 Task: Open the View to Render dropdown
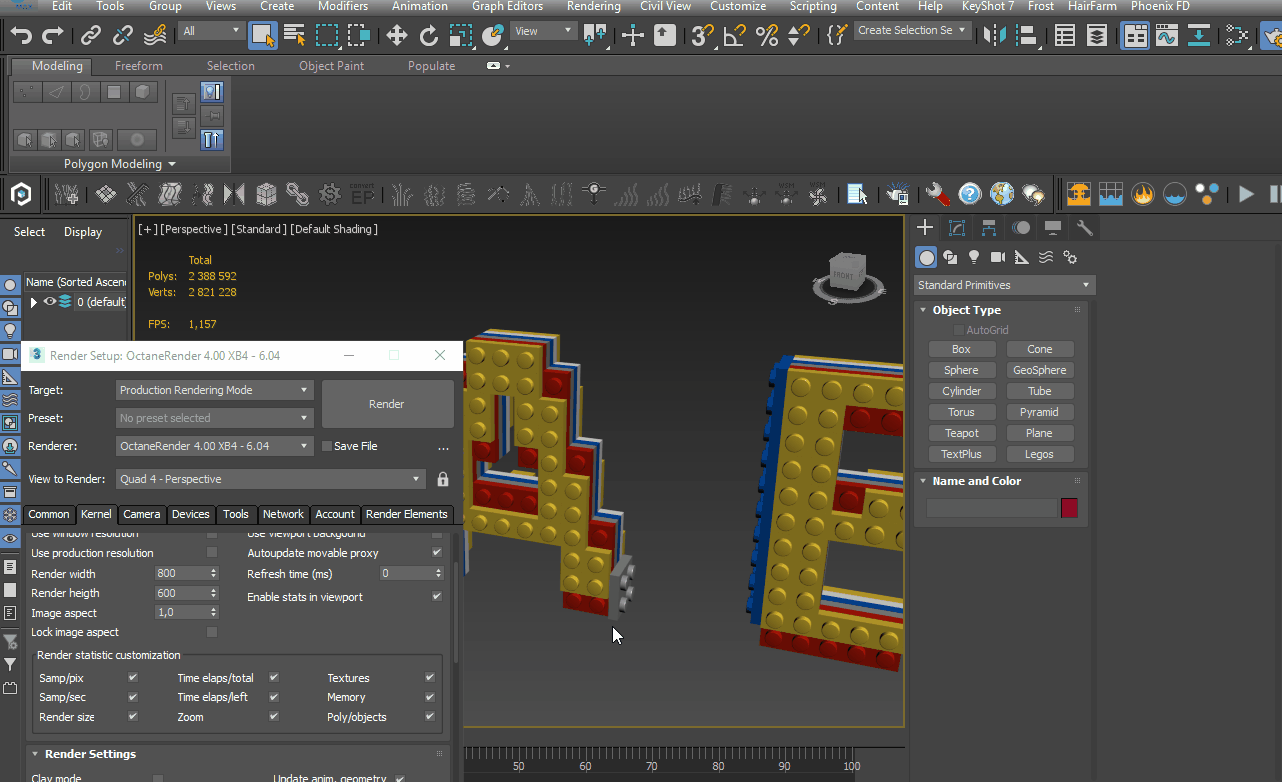coord(271,479)
